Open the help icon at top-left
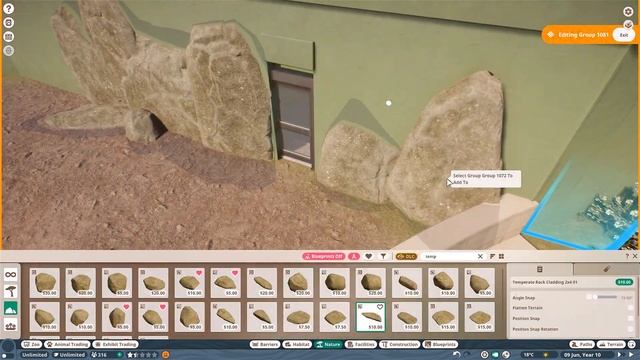Image resolution: width=640 pixels, height=360 pixels. 8,9
